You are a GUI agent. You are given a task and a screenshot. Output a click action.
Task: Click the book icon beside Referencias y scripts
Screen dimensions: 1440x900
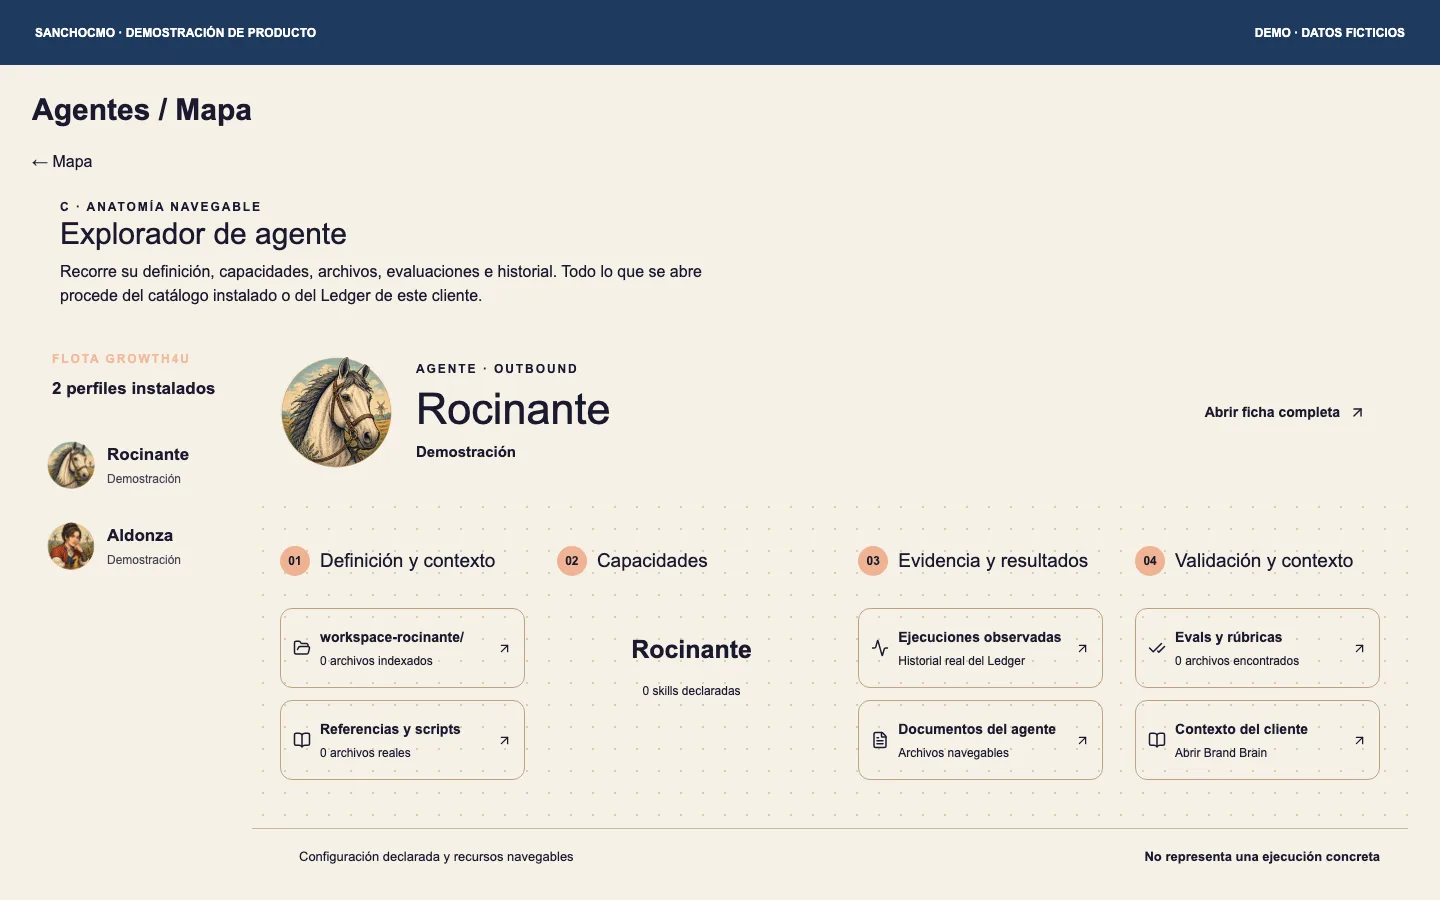pos(302,740)
